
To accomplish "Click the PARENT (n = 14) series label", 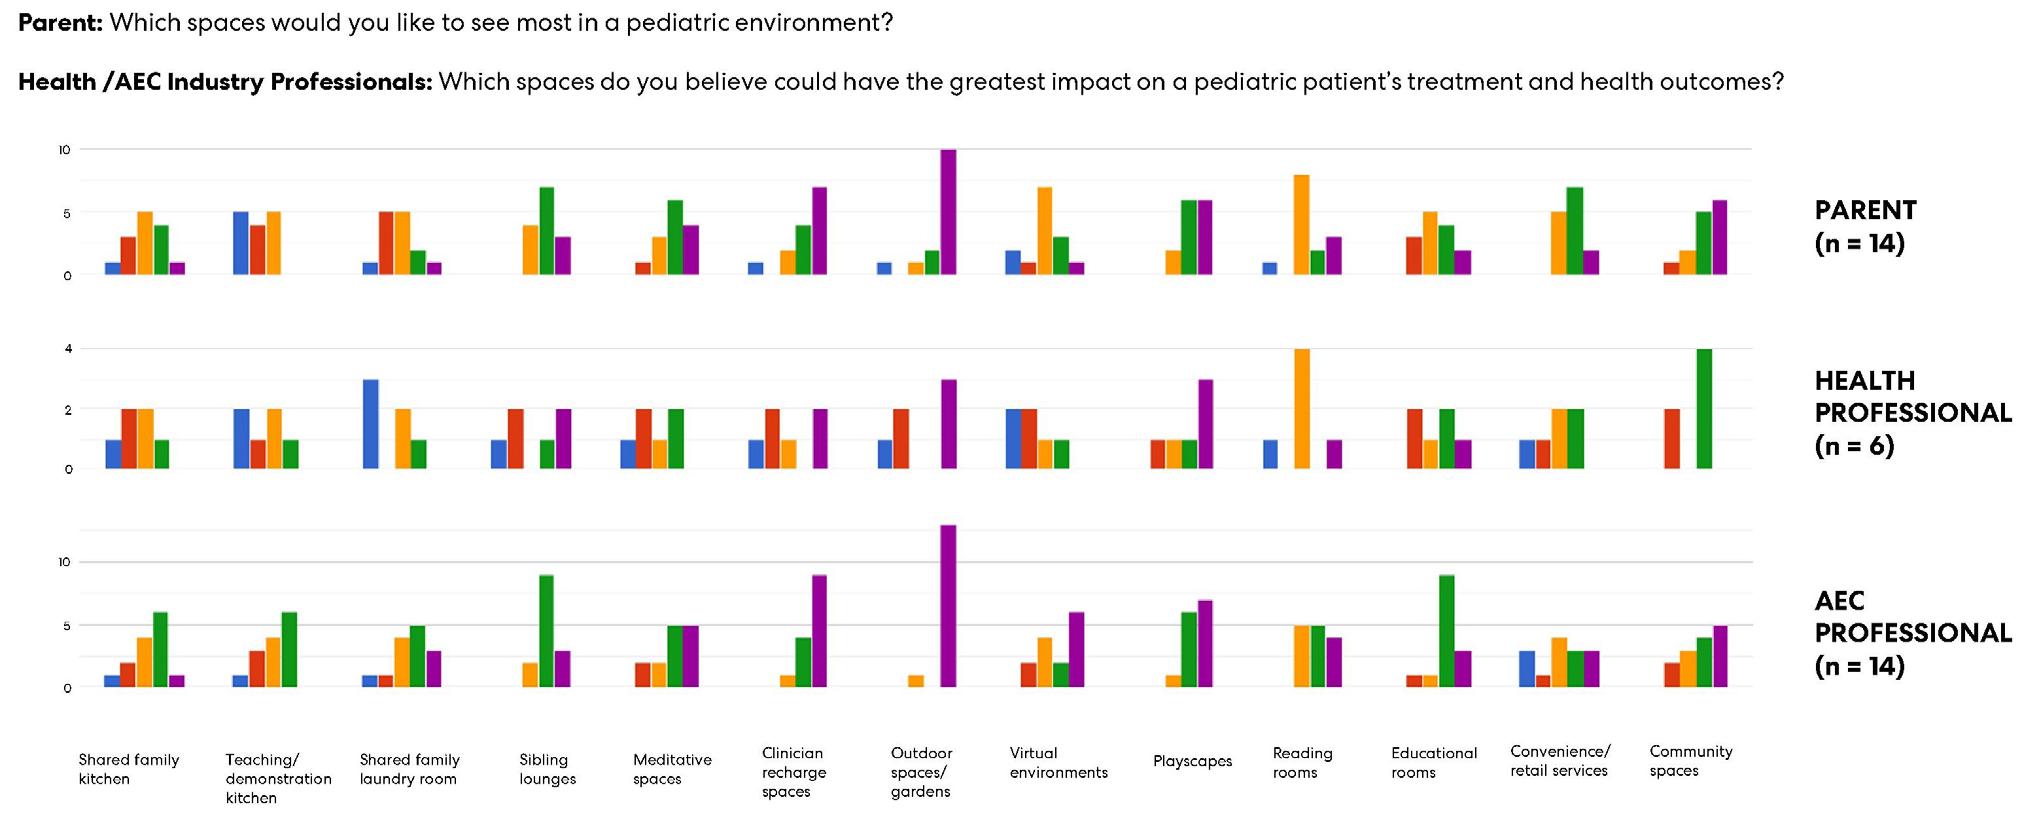I will point(1865,226).
